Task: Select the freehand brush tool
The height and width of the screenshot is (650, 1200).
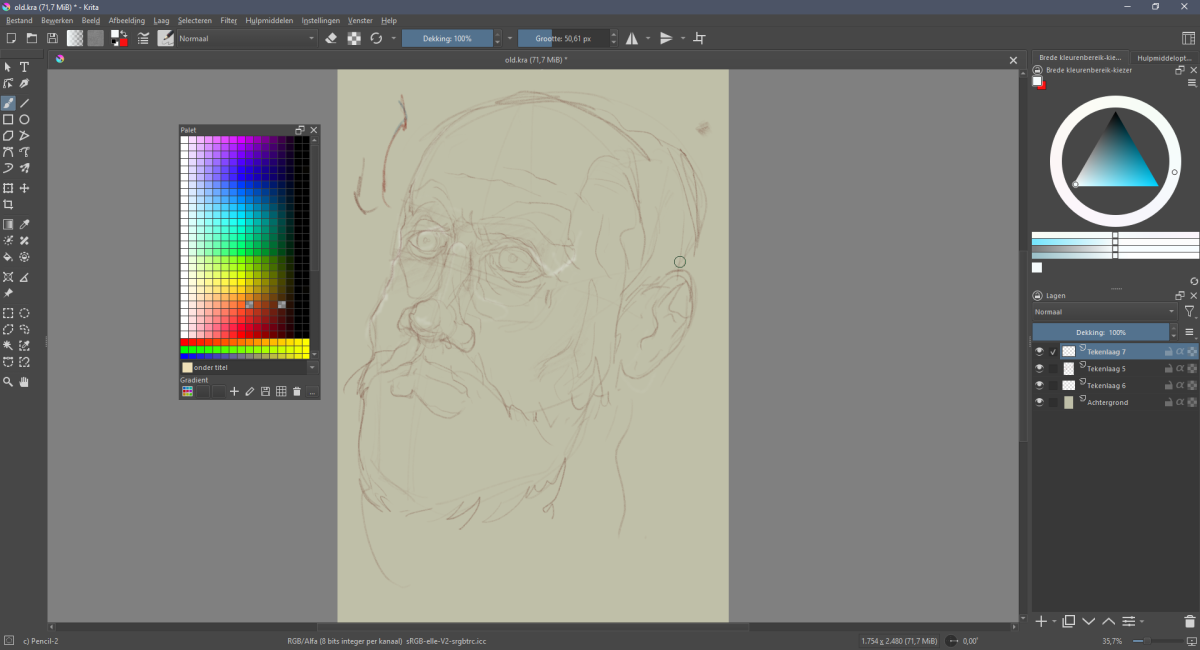Action: [x=8, y=103]
